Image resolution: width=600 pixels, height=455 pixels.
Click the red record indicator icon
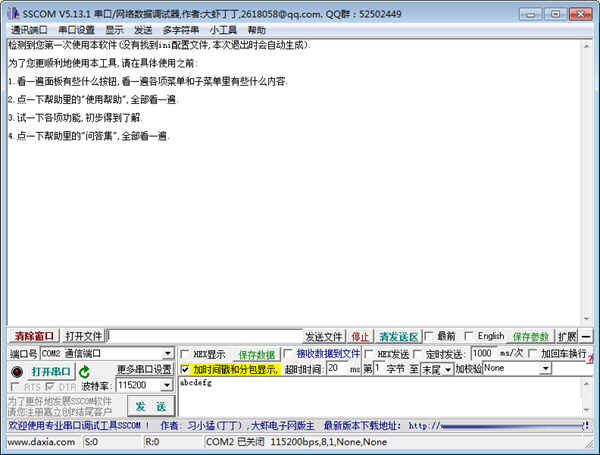pyautogui.click(x=16, y=371)
